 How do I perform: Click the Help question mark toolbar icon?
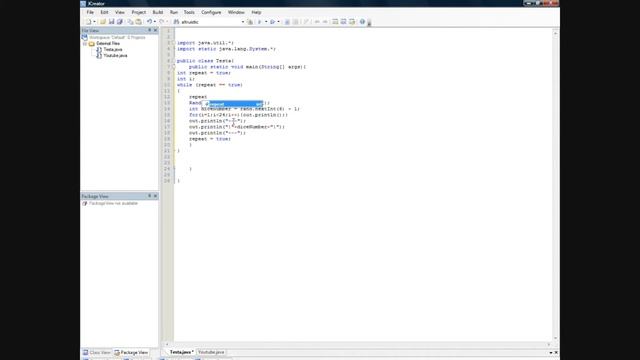pyautogui.click(x=362, y=22)
